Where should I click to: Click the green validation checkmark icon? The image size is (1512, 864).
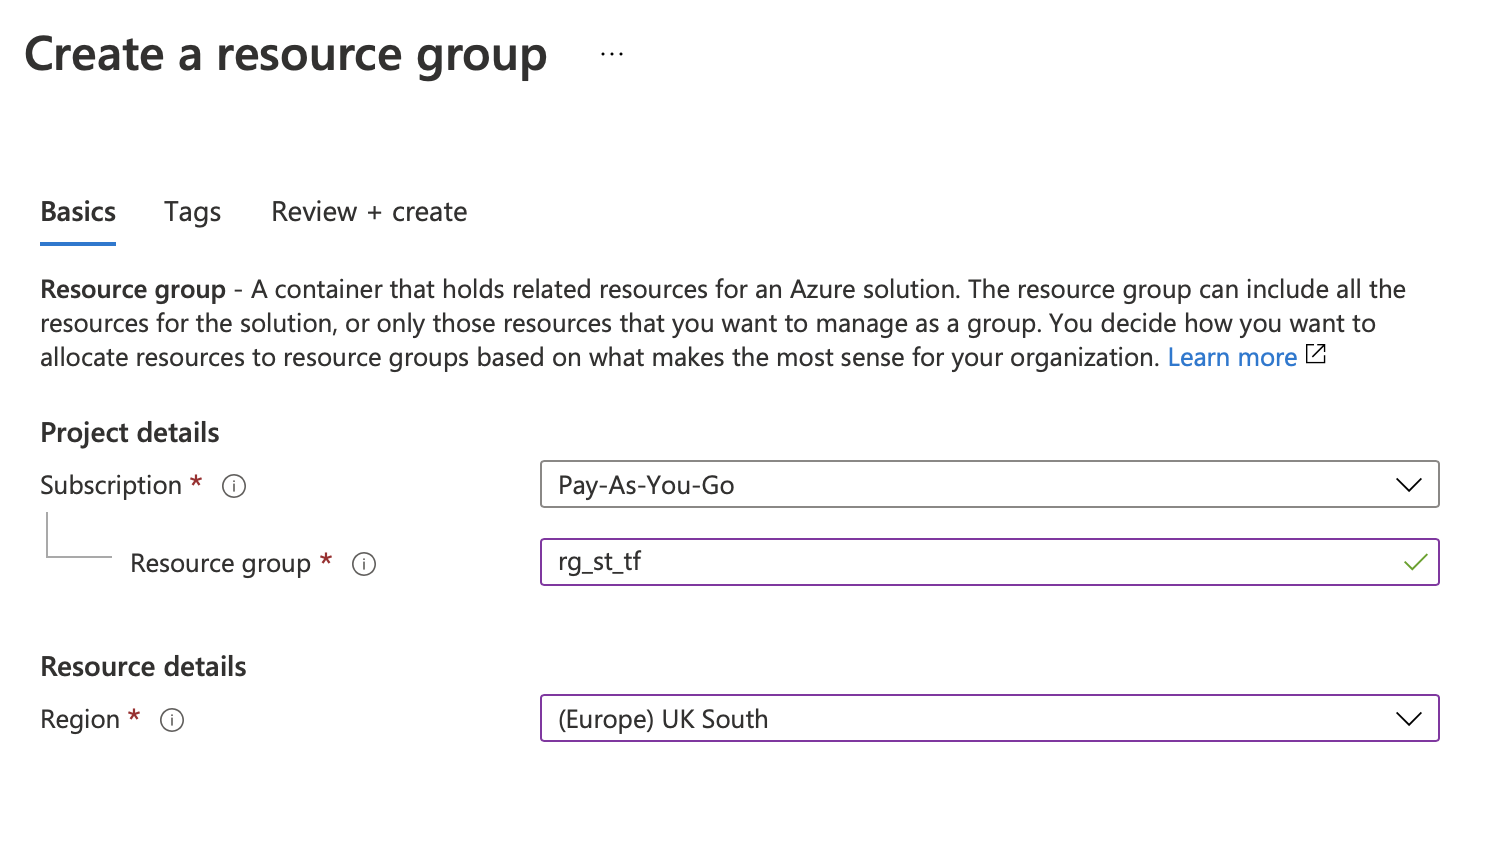(1415, 563)
